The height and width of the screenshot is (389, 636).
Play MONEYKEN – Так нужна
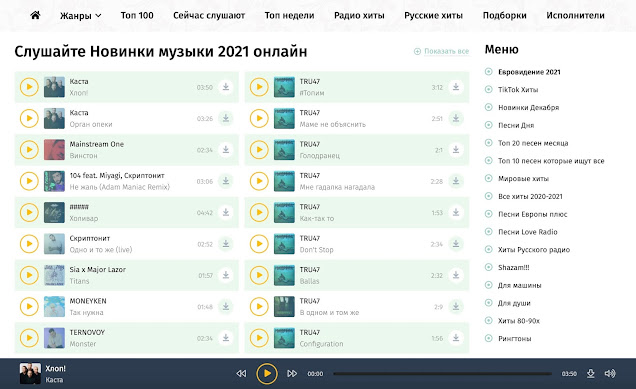29,306
